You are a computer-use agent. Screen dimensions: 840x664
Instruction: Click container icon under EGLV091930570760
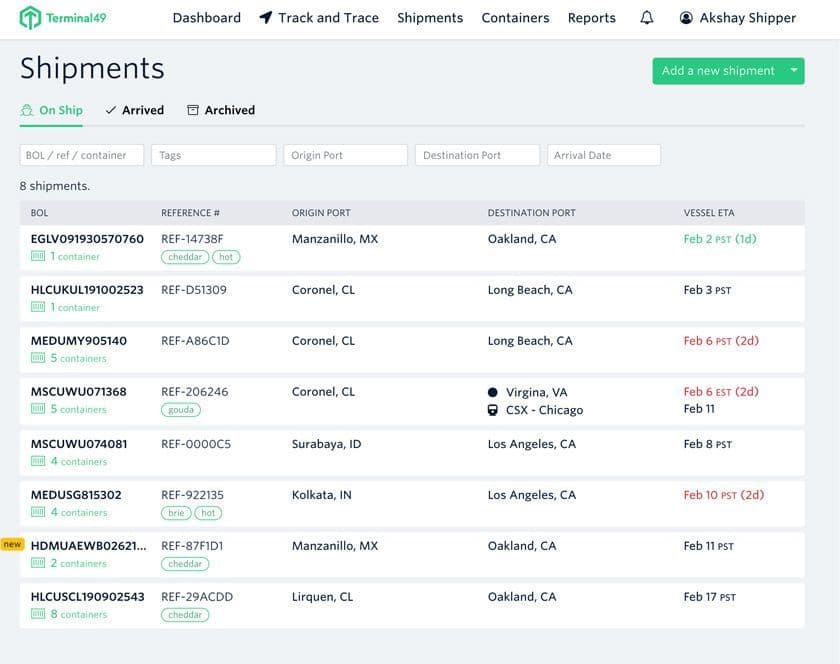pos(38,257)
